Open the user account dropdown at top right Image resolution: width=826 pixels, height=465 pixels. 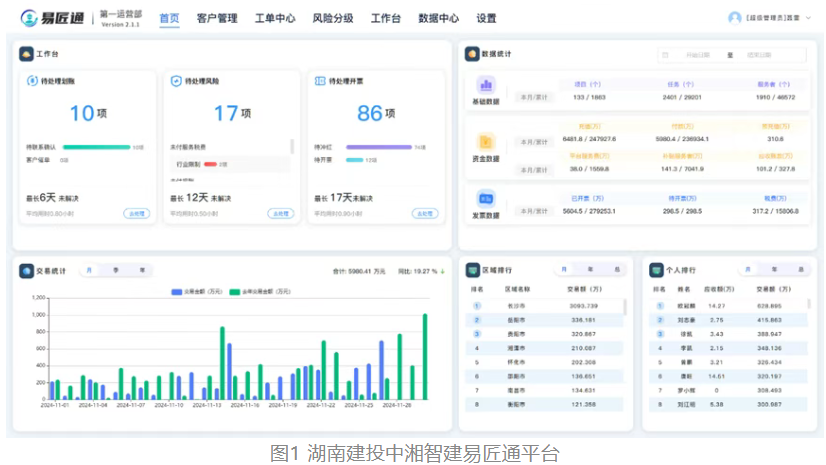[765, 18]
